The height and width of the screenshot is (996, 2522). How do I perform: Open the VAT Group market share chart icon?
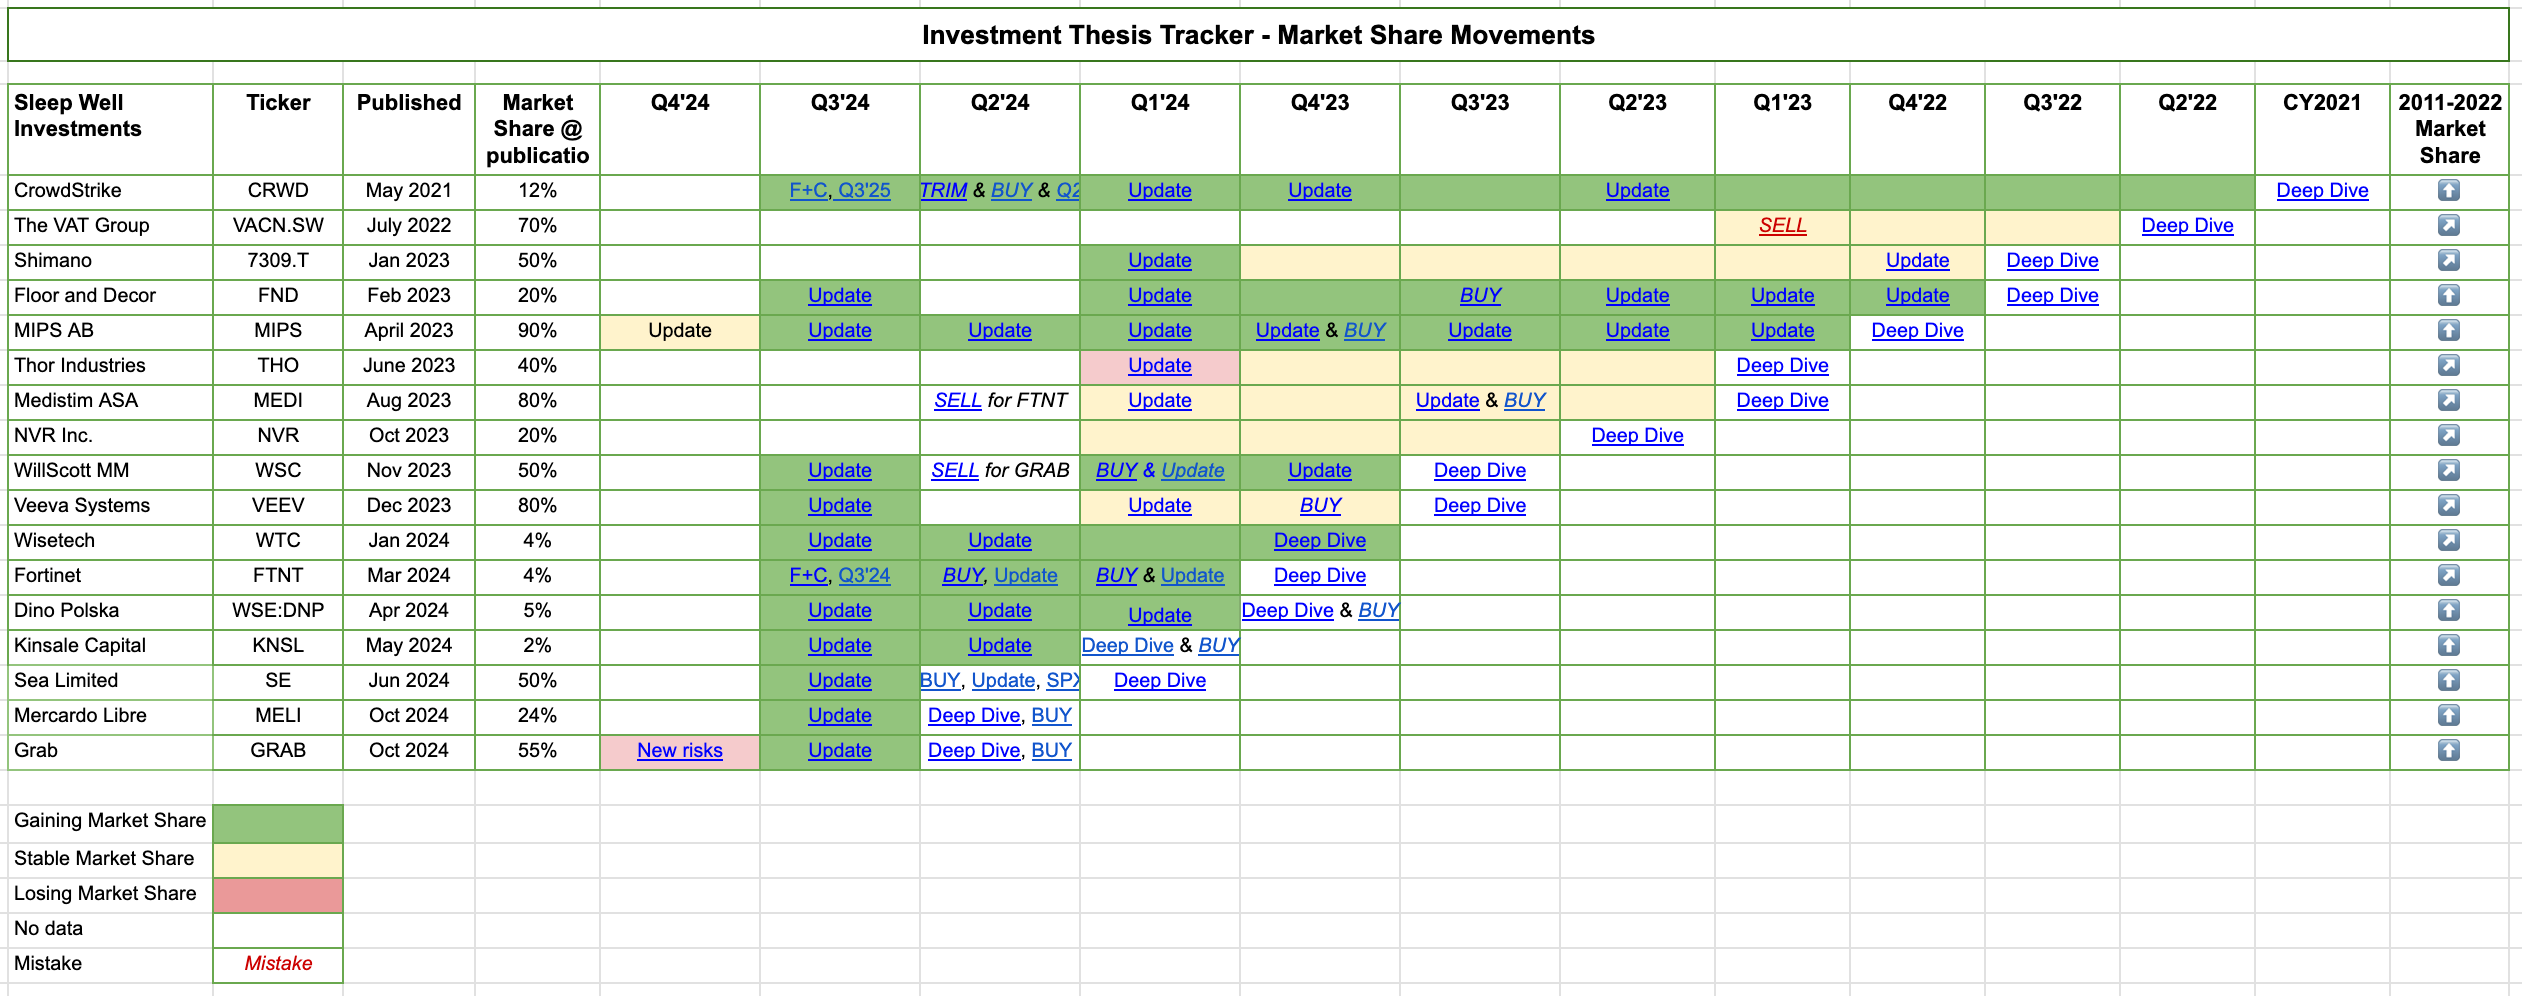2448,225
